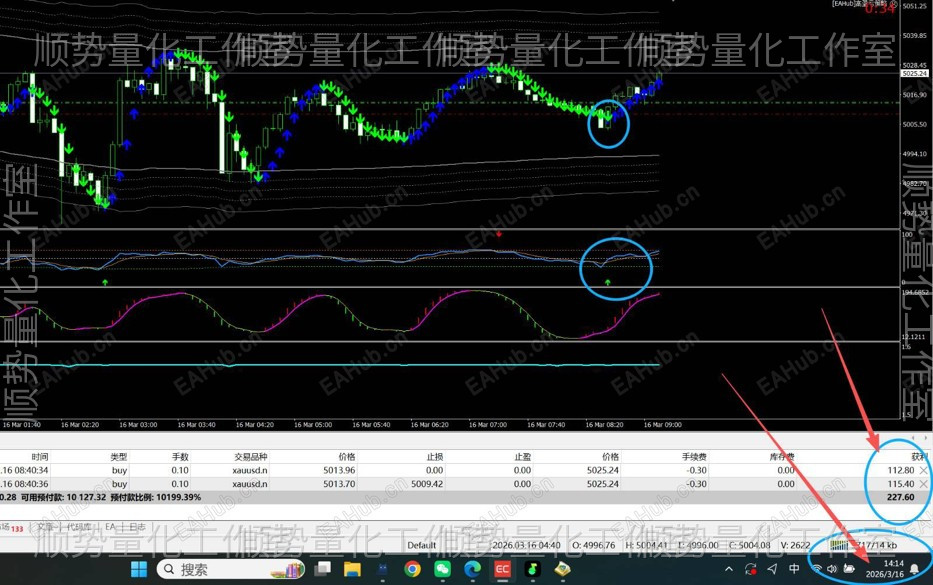
Task: Sort orders by the 止盈 column
Action: coord(522,456)
